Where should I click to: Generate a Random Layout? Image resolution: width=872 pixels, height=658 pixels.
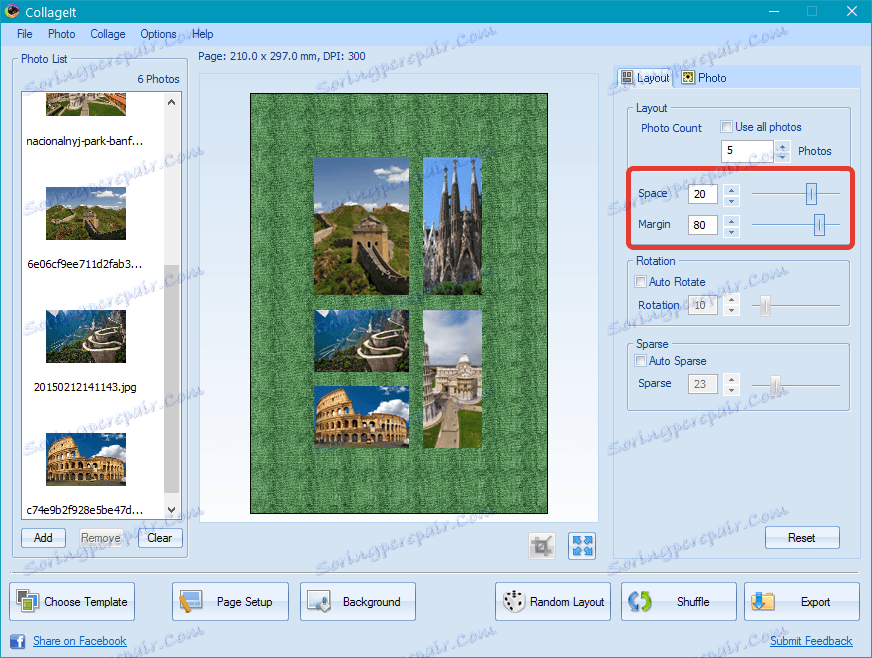(553, 601)
